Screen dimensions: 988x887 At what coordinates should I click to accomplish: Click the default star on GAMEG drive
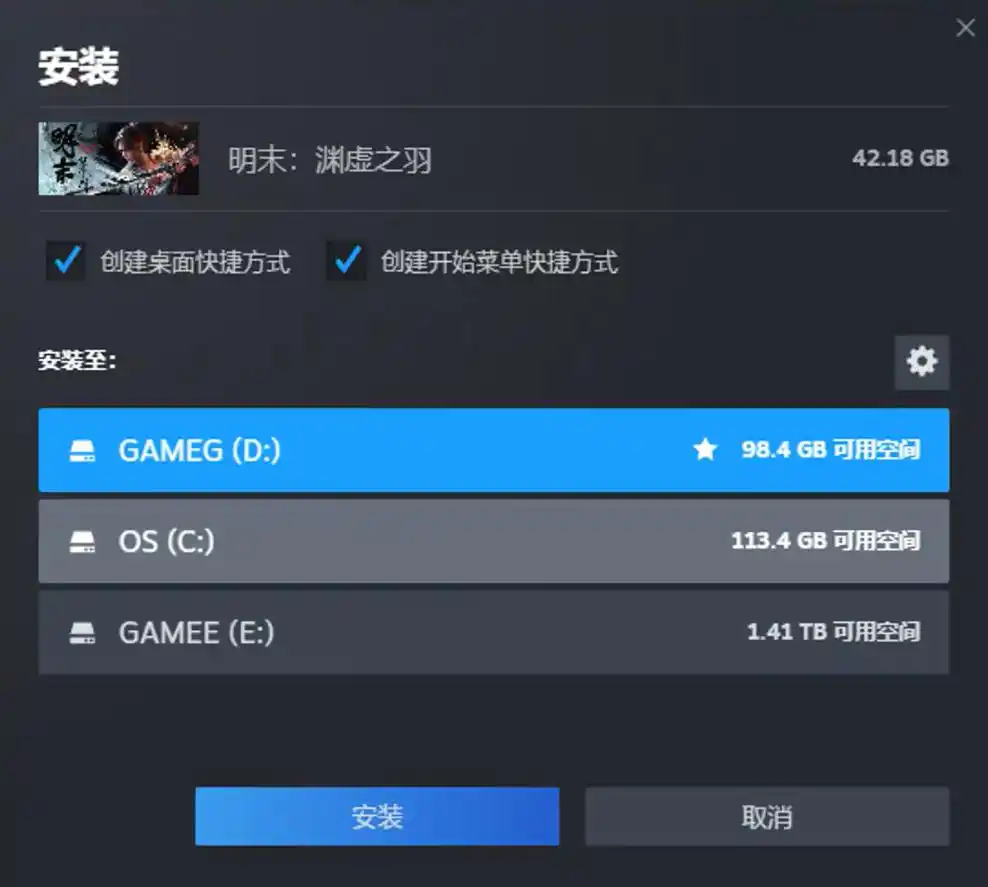pos(705,449)
